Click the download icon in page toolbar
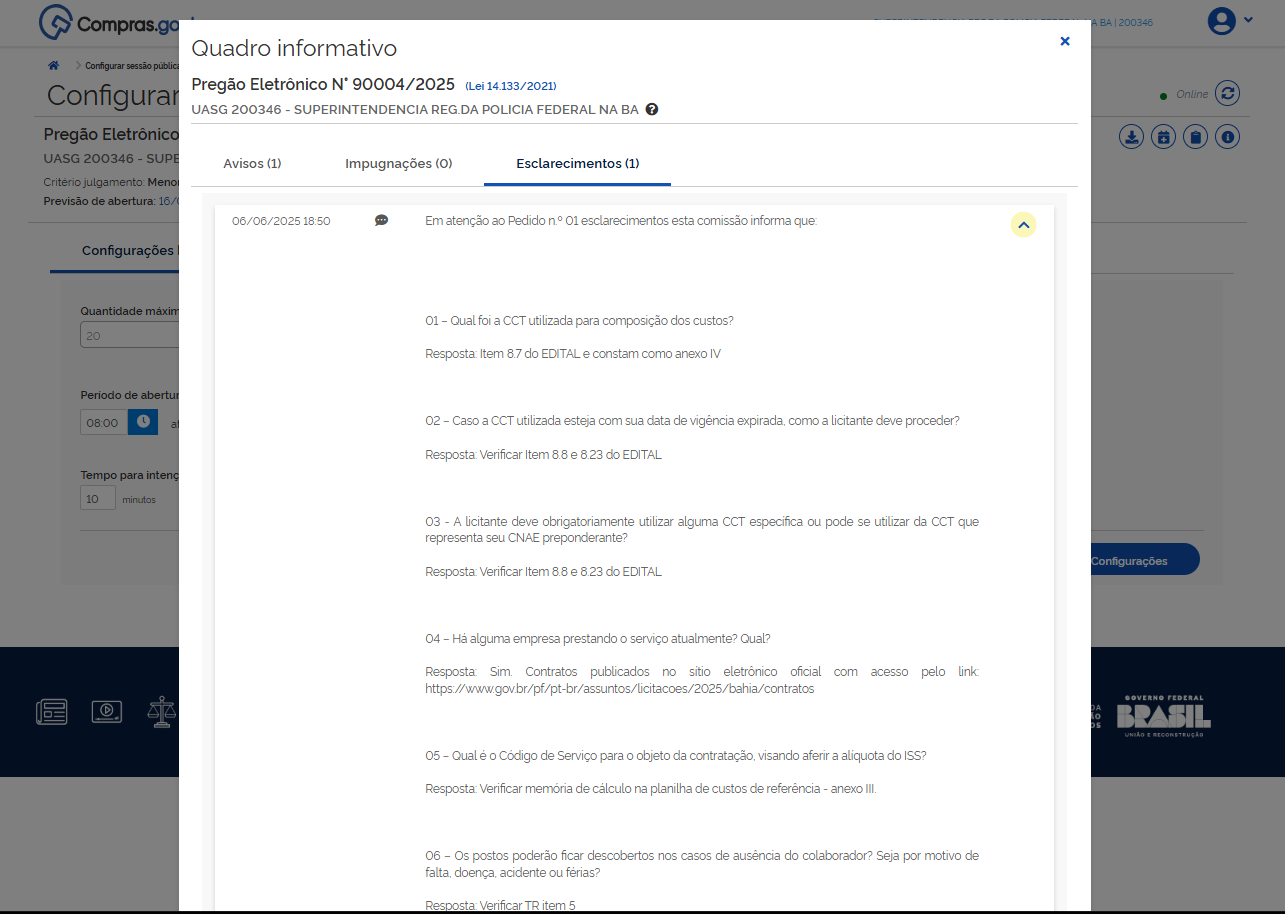The height and width of the screenshot is (914, 1285). click(1131, 137)
